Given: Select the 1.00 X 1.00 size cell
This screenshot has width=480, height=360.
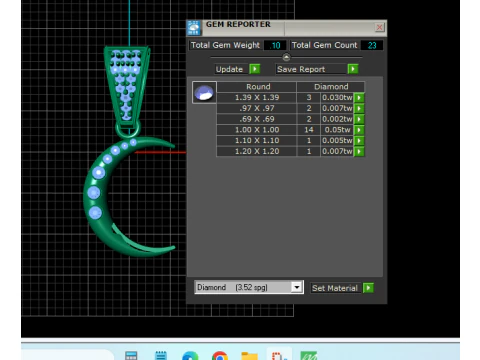Looking at the screenshot, I should tap(257, 130).
